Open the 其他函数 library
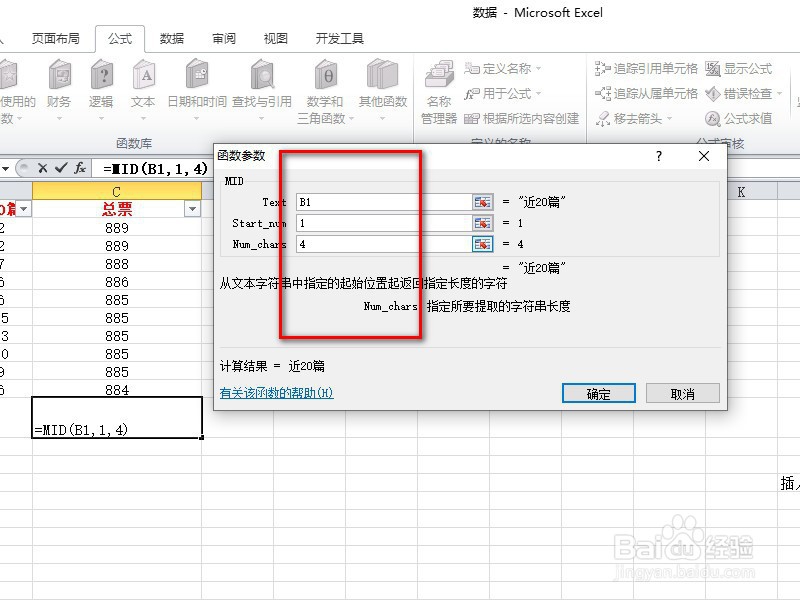Image resolution: width=800 pixels, height=600 pixels. tap(383, 89)
